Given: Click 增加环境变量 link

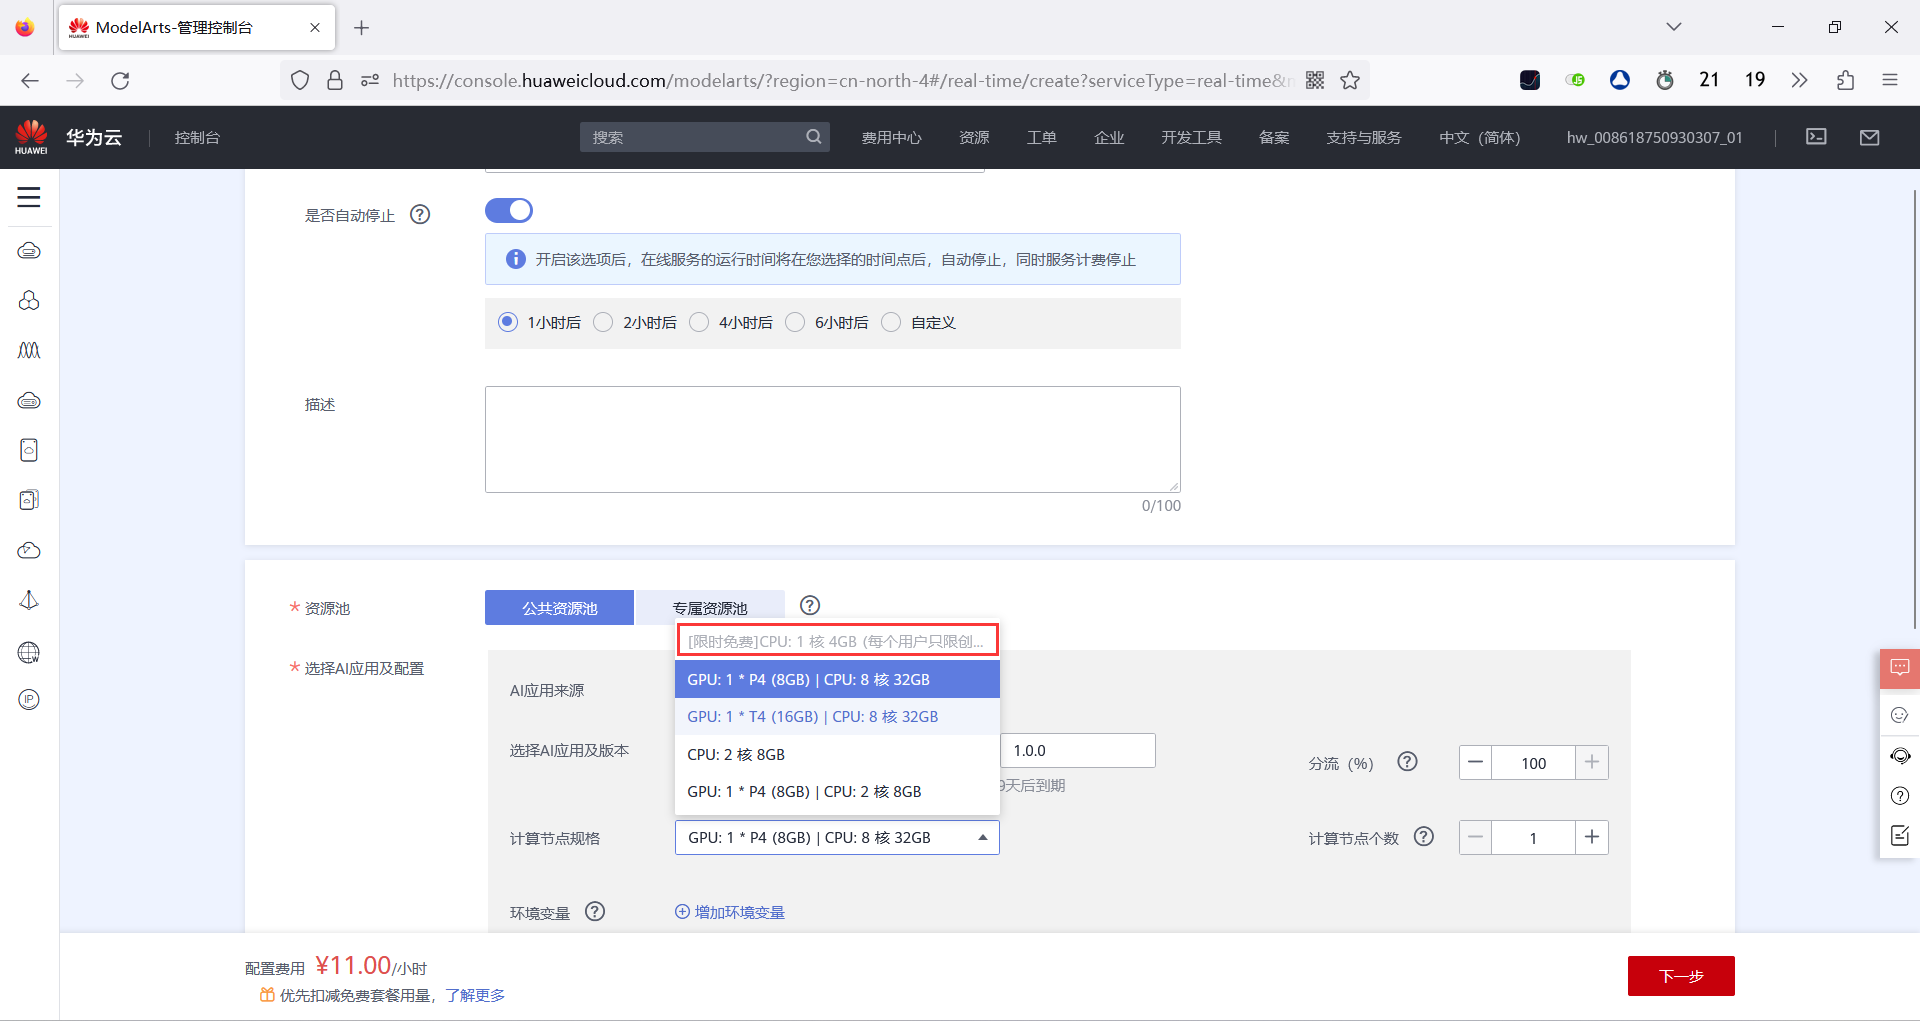Looking at the screenshot, I should [730, 912].
